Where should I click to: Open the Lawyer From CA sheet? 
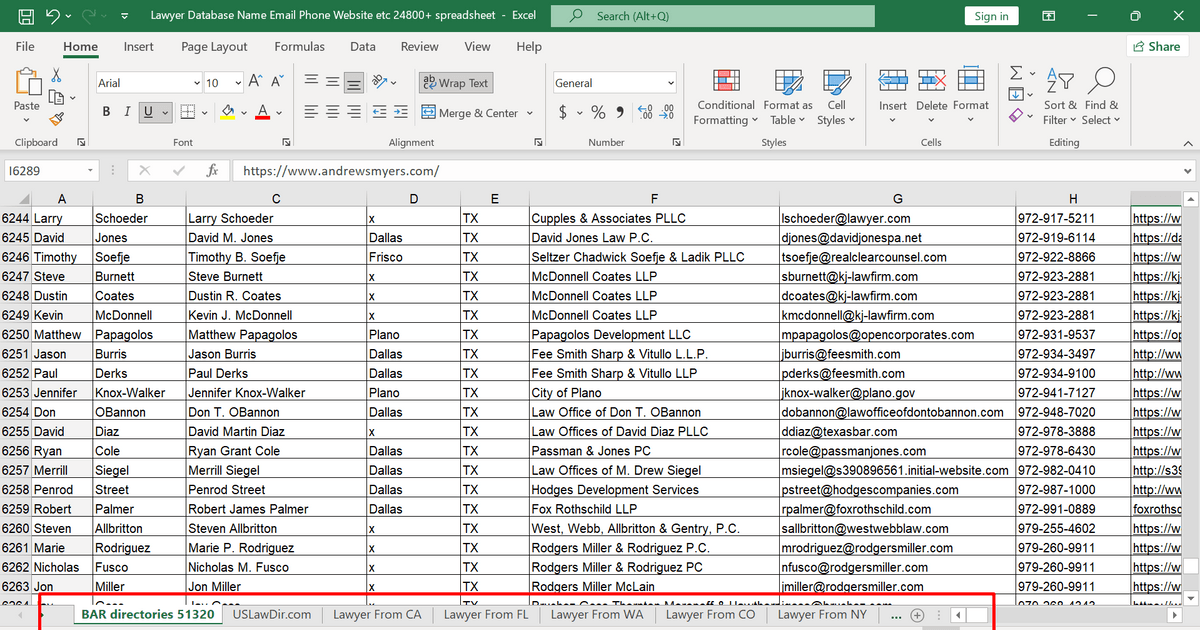point(377,615)
